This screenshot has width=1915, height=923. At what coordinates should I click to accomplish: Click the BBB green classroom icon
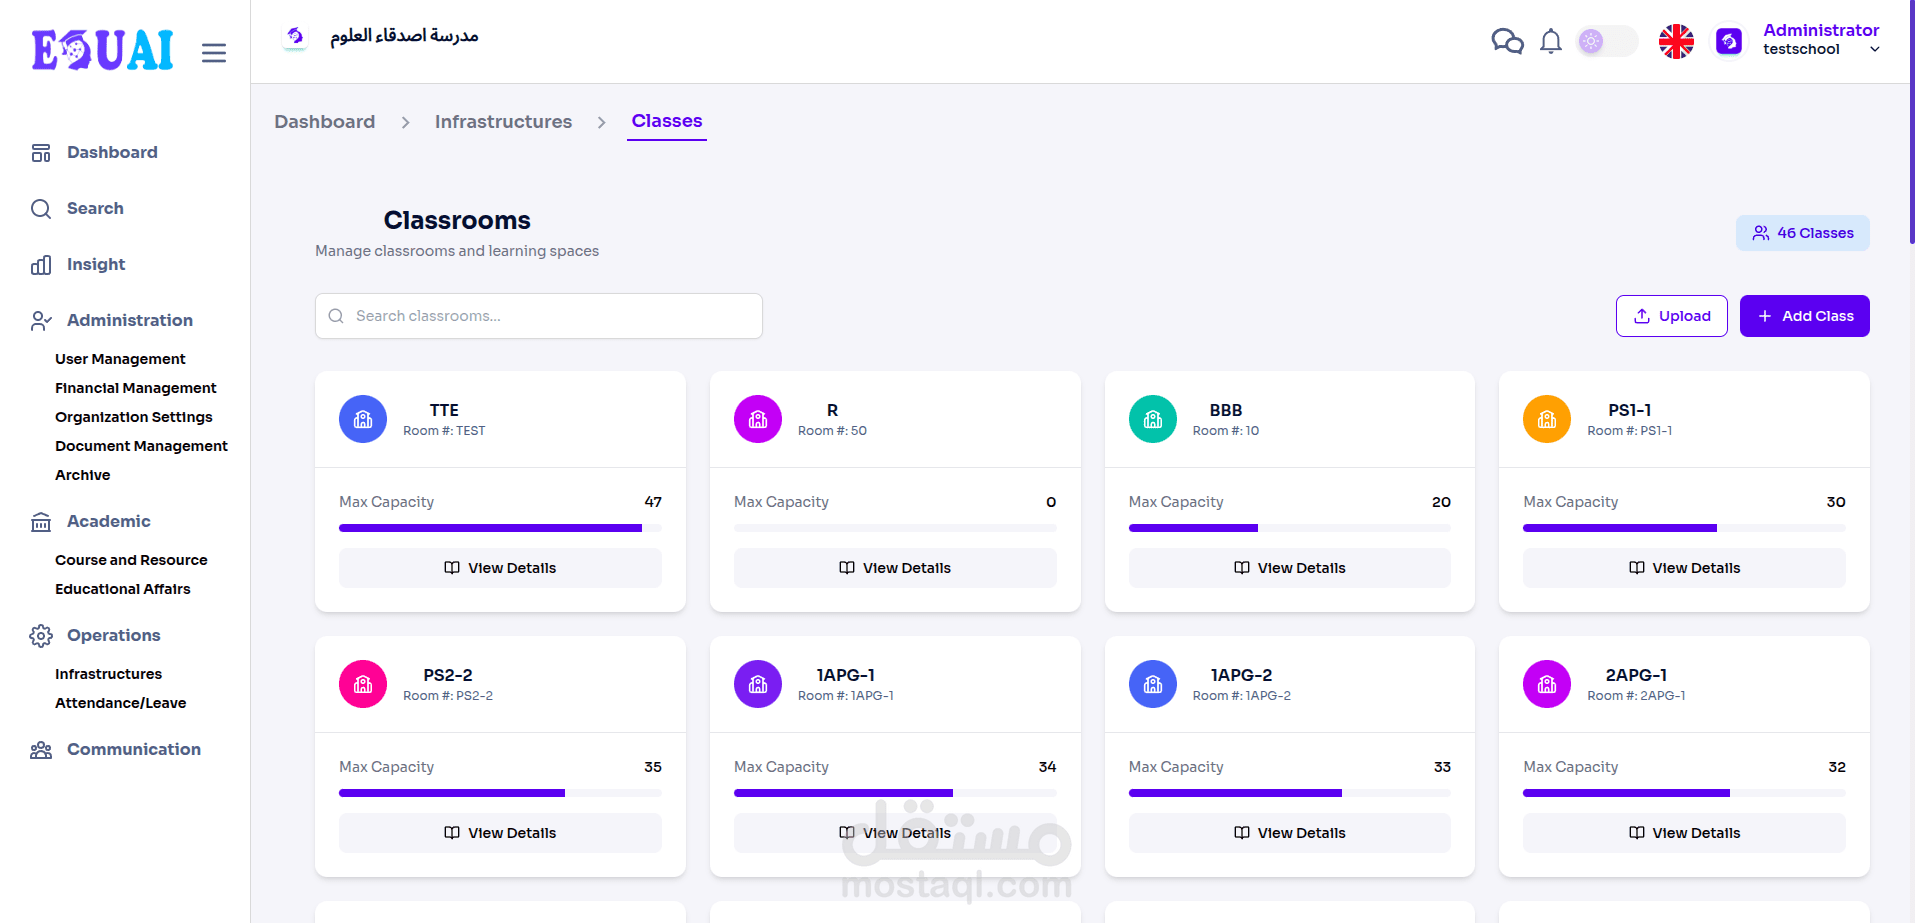pos(1153,419)
